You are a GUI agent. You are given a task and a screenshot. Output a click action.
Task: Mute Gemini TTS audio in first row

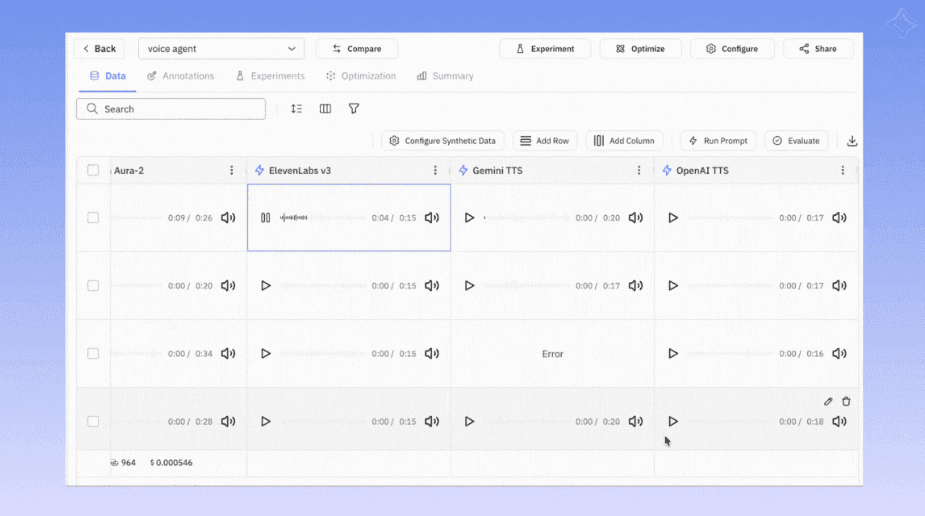point(635,218)
